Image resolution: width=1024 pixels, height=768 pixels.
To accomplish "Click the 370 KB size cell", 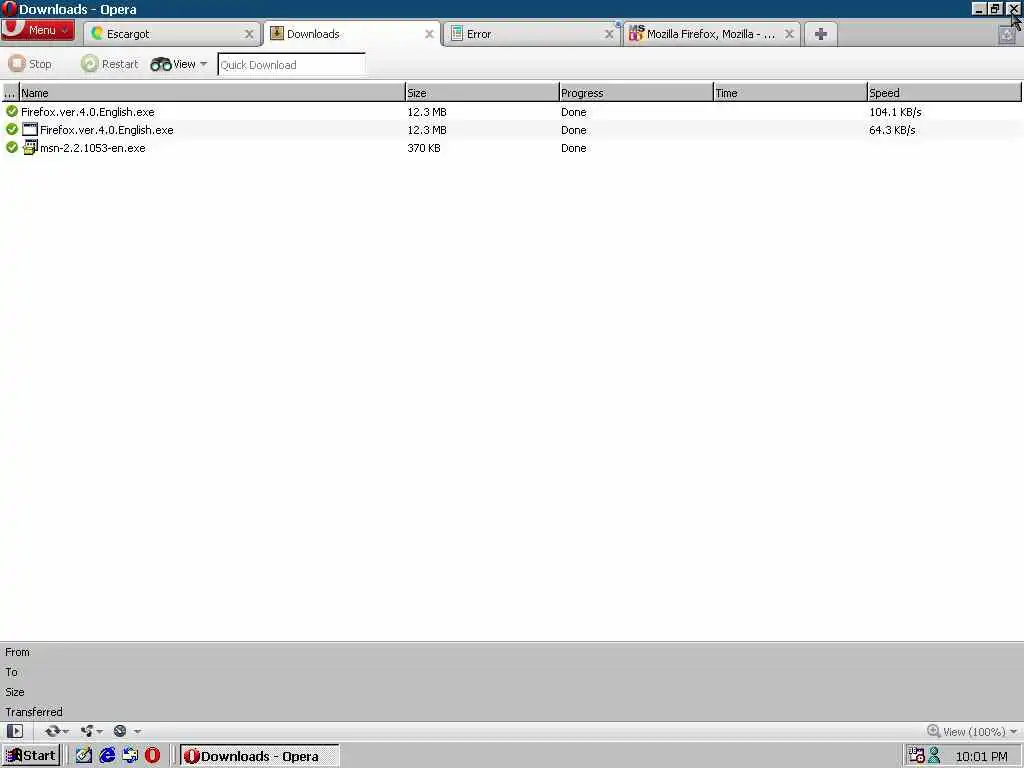I will [x=424, y=148].
